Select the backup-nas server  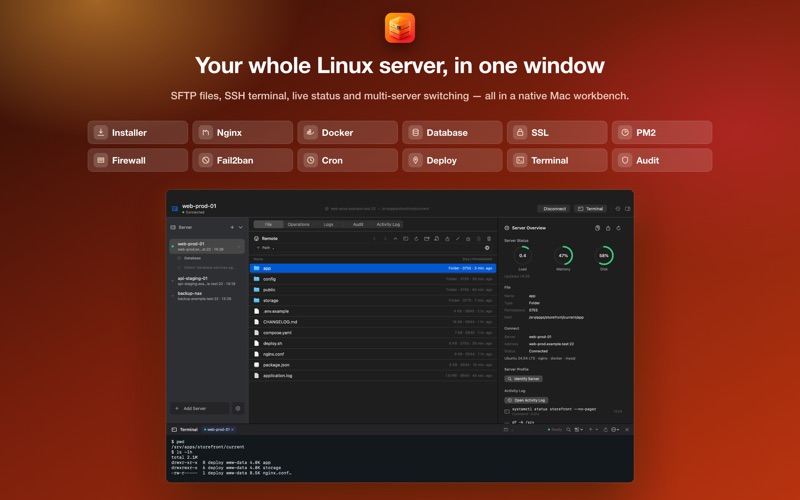(x=207, y=296)
